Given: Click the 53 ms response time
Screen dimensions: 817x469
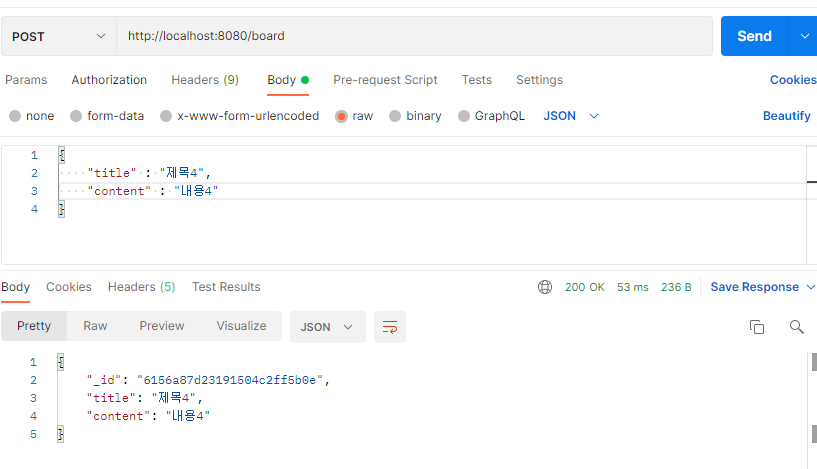Looking at the screenshot, I should pos(633,287).
